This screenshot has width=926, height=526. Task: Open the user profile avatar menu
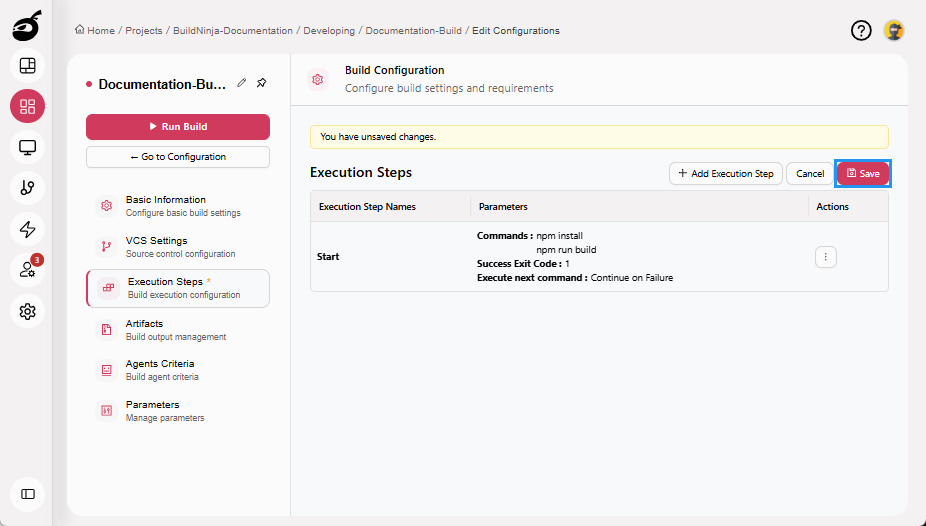point(894,31)
